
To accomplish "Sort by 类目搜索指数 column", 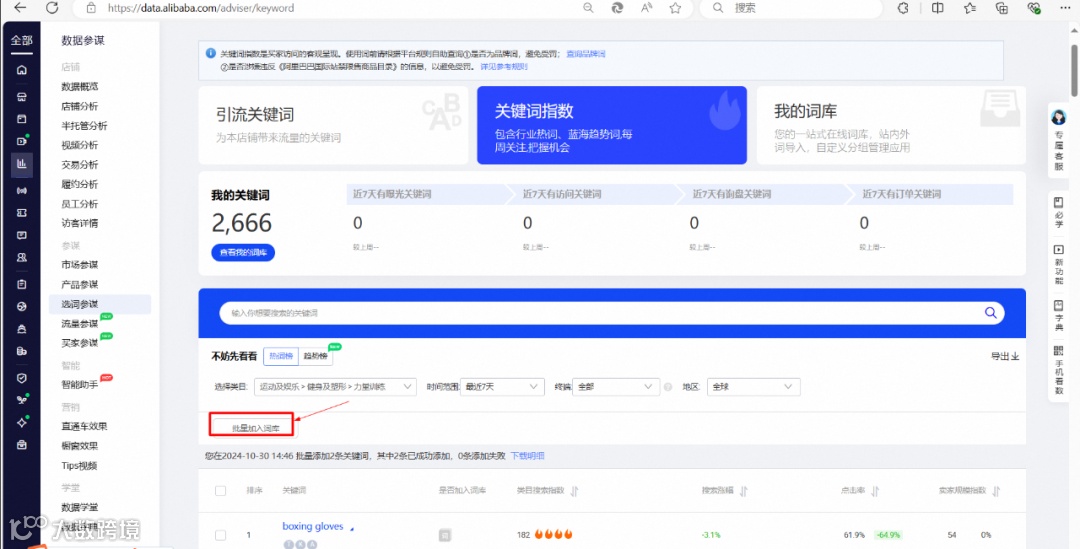I will pos(574,491).
